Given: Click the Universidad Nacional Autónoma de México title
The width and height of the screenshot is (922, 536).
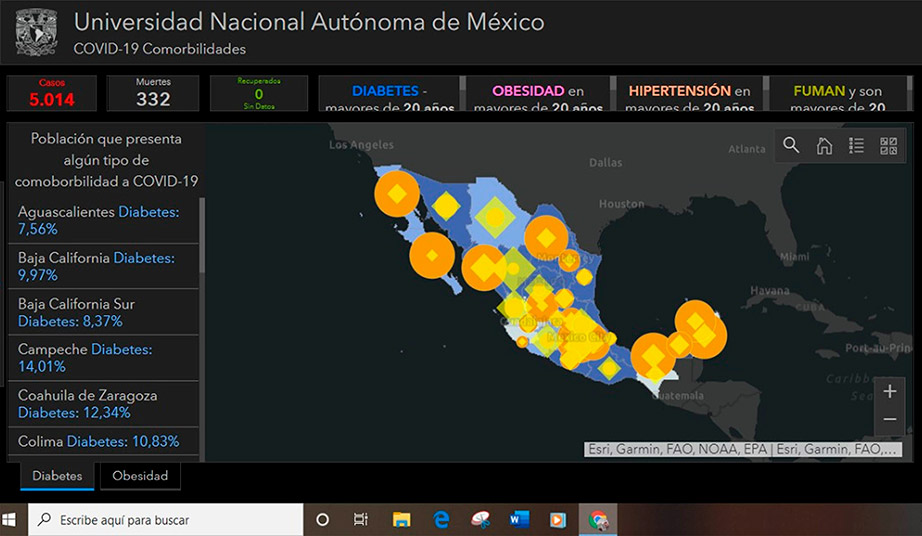Looking at the screenshot, I should [x=309, y=22].
